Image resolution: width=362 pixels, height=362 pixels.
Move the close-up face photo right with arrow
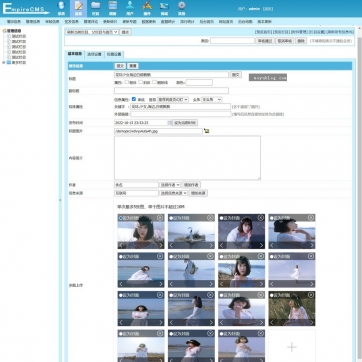pyautogui.click(x=161, y=245)
